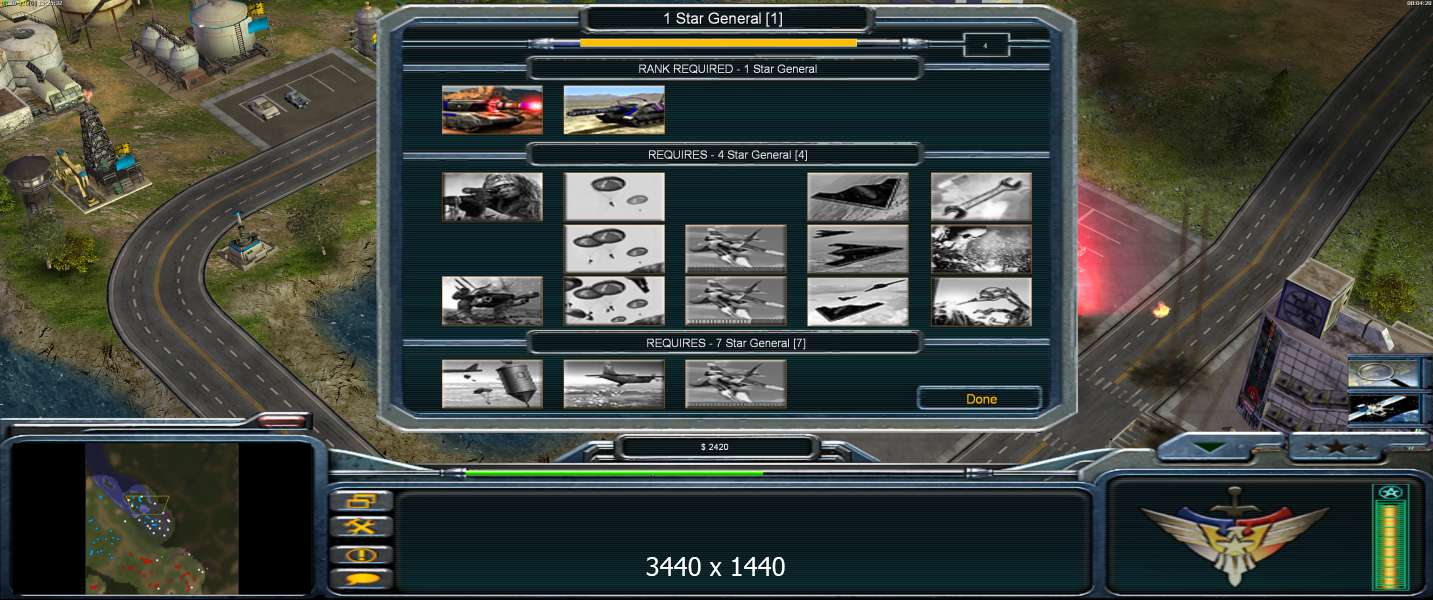Select Paratroop Drop with two parachutes

point(614,197)
